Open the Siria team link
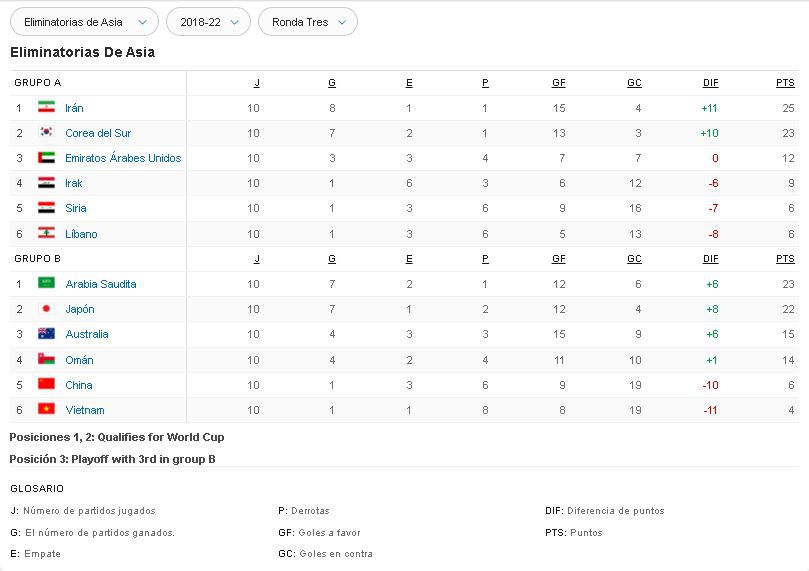 (76, 208)
